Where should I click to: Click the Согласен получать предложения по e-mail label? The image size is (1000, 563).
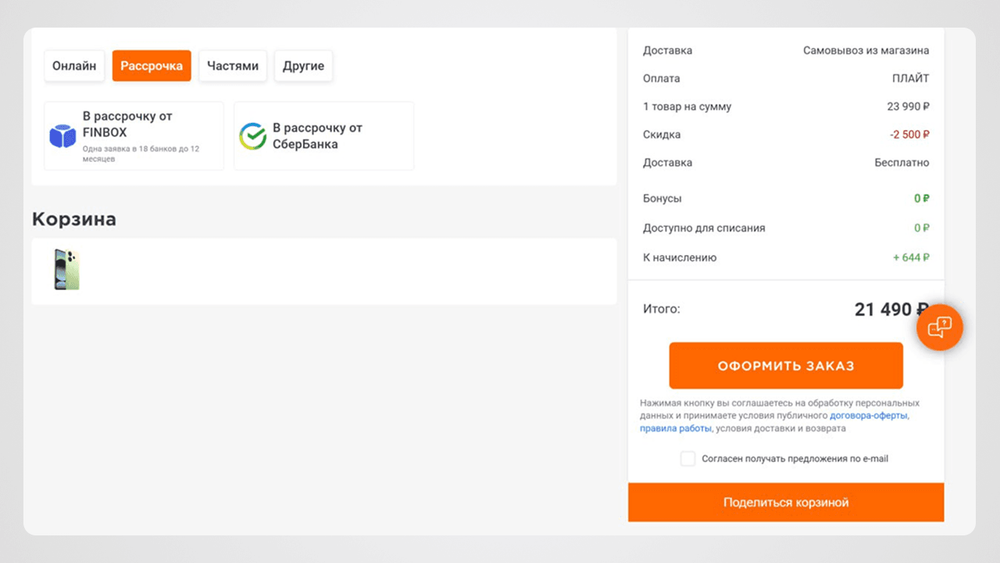tap(795, 459)
